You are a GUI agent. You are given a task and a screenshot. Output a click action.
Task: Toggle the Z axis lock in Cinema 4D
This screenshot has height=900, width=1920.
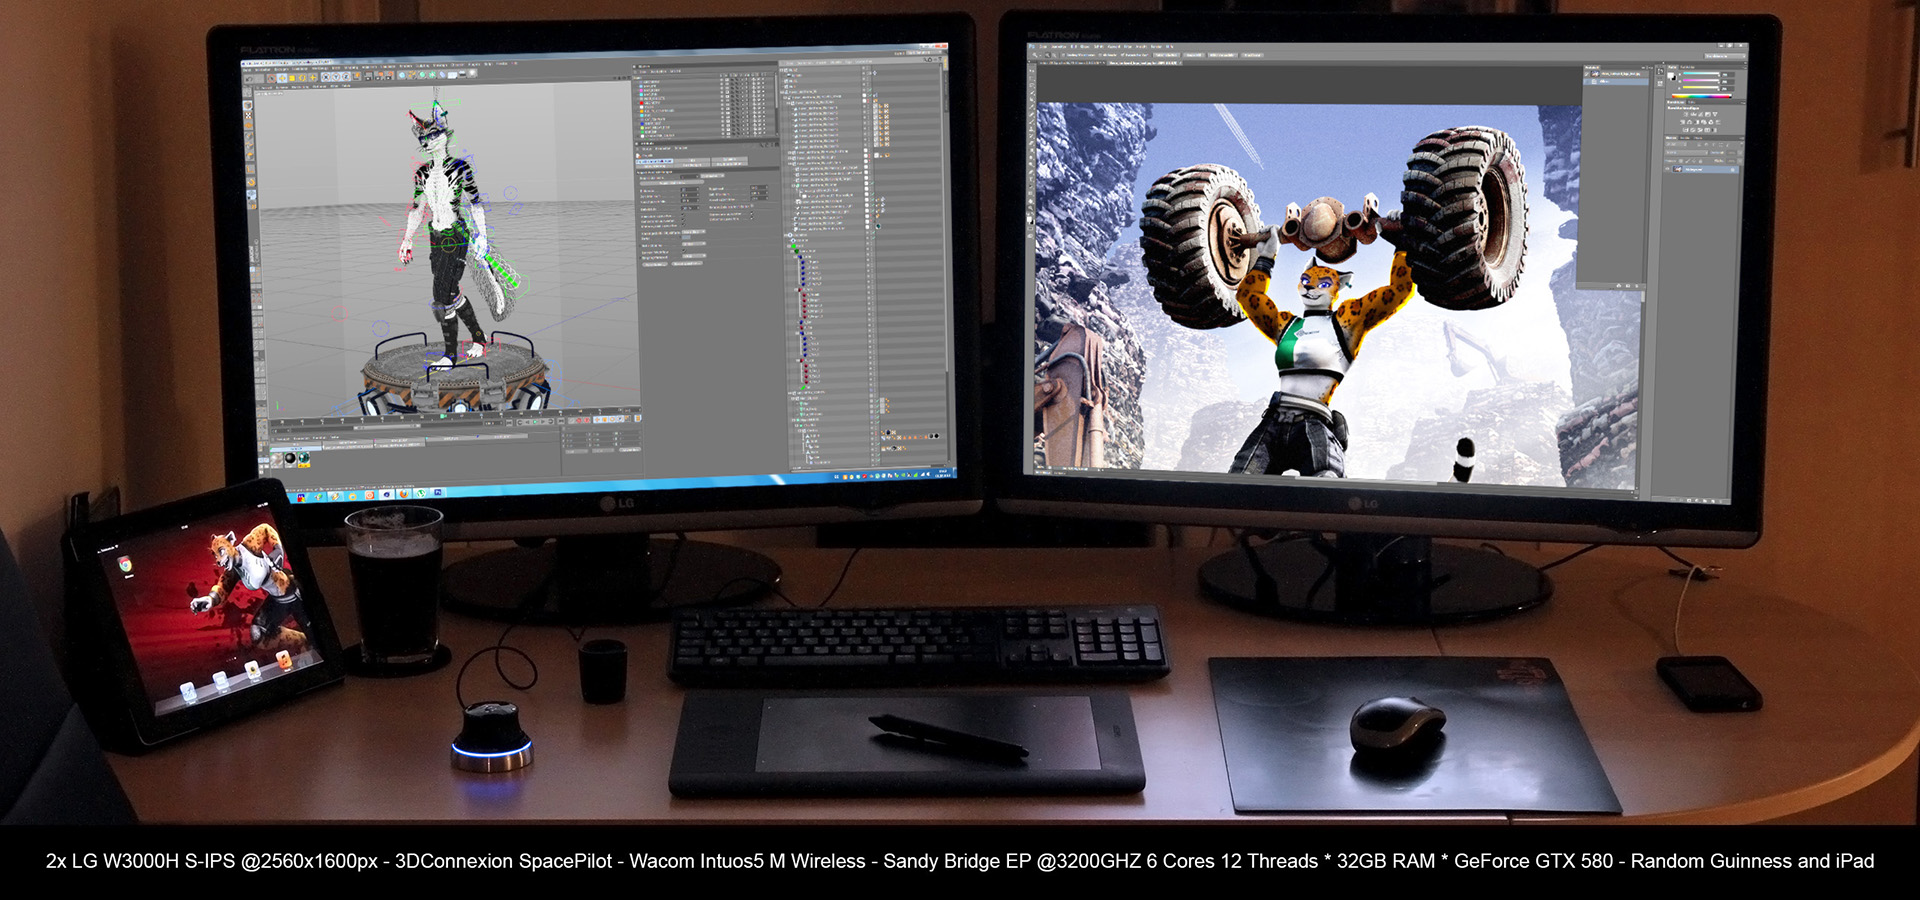[346, 77]
